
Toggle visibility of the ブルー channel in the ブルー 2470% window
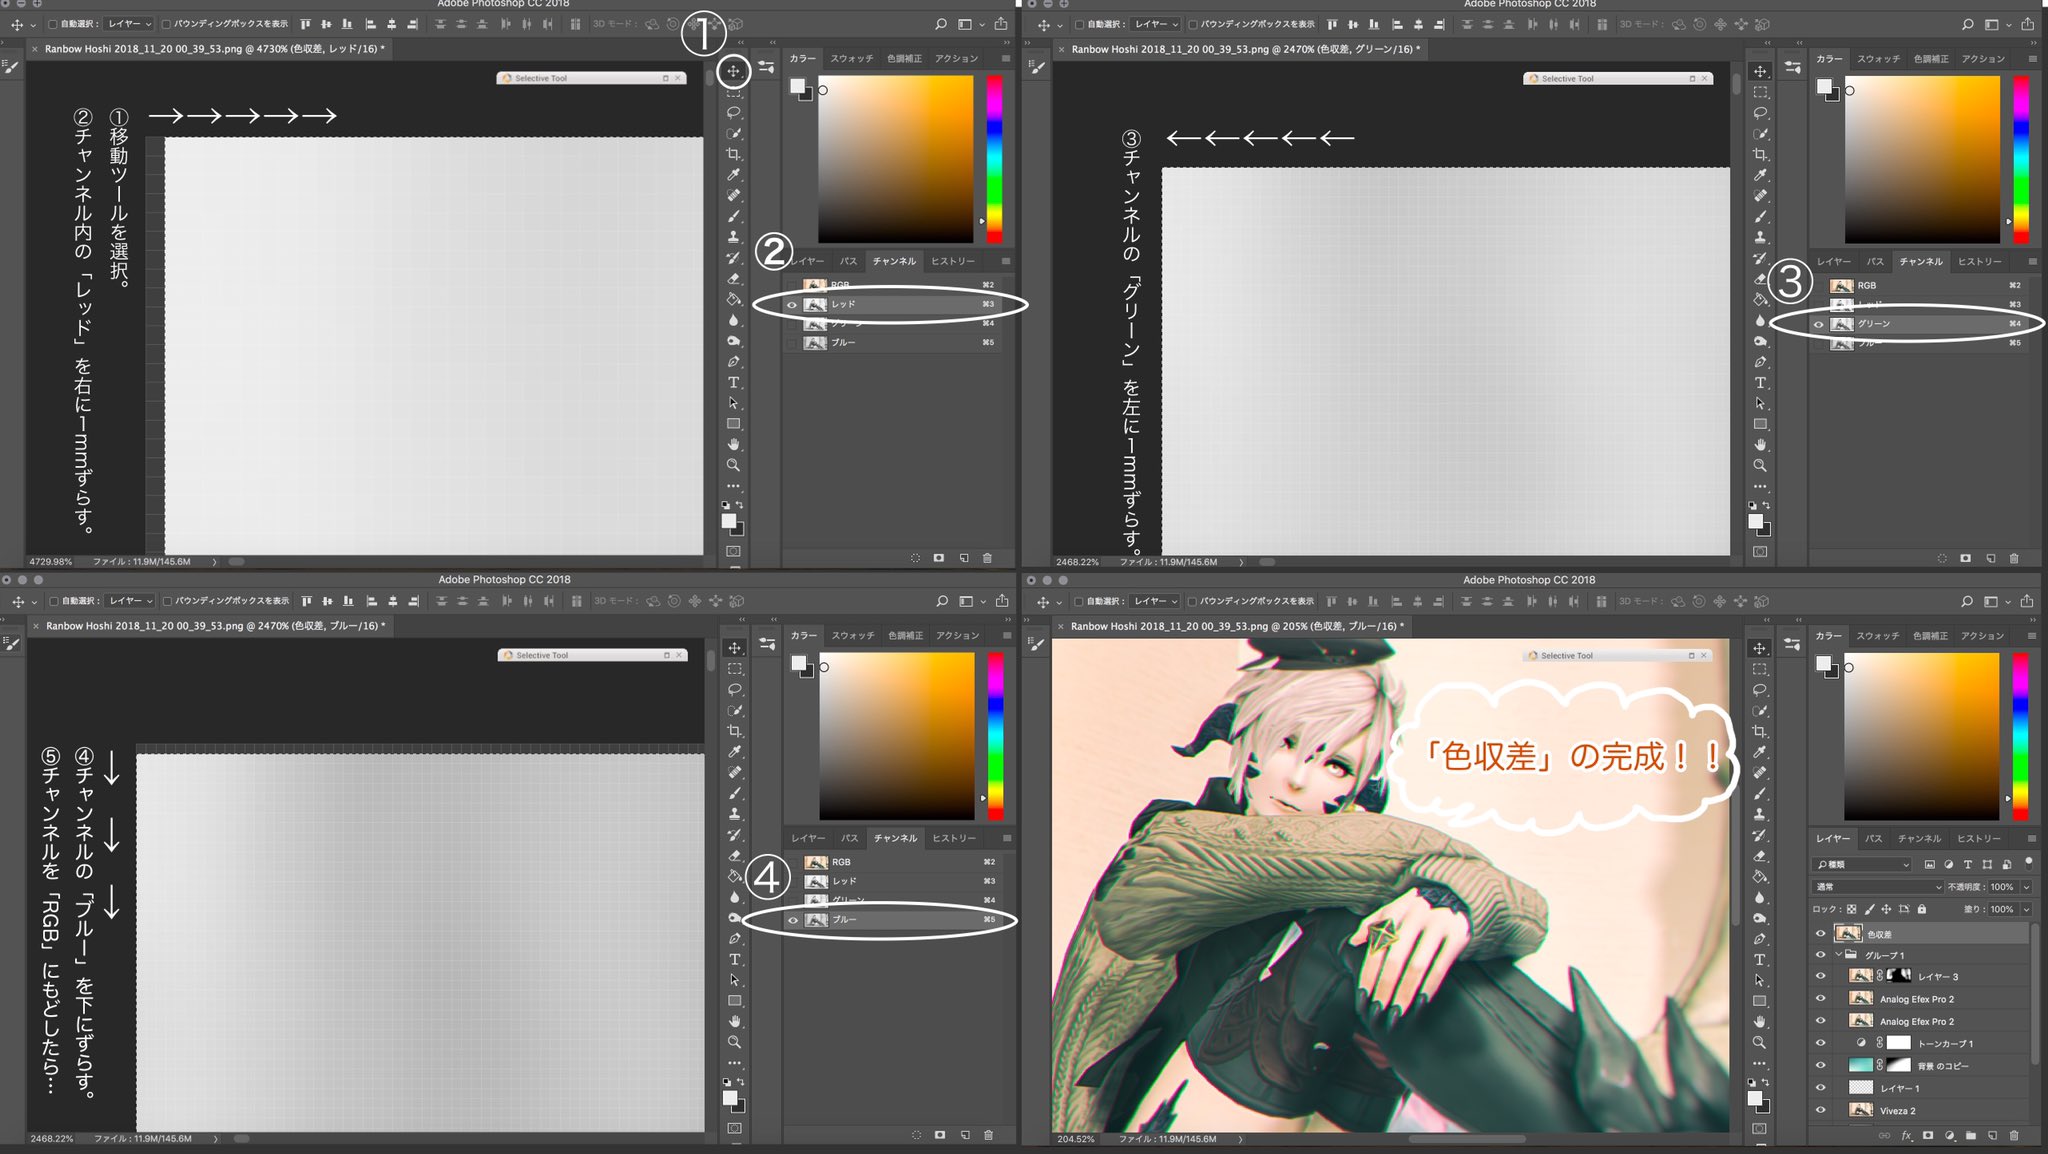(793, 920)
